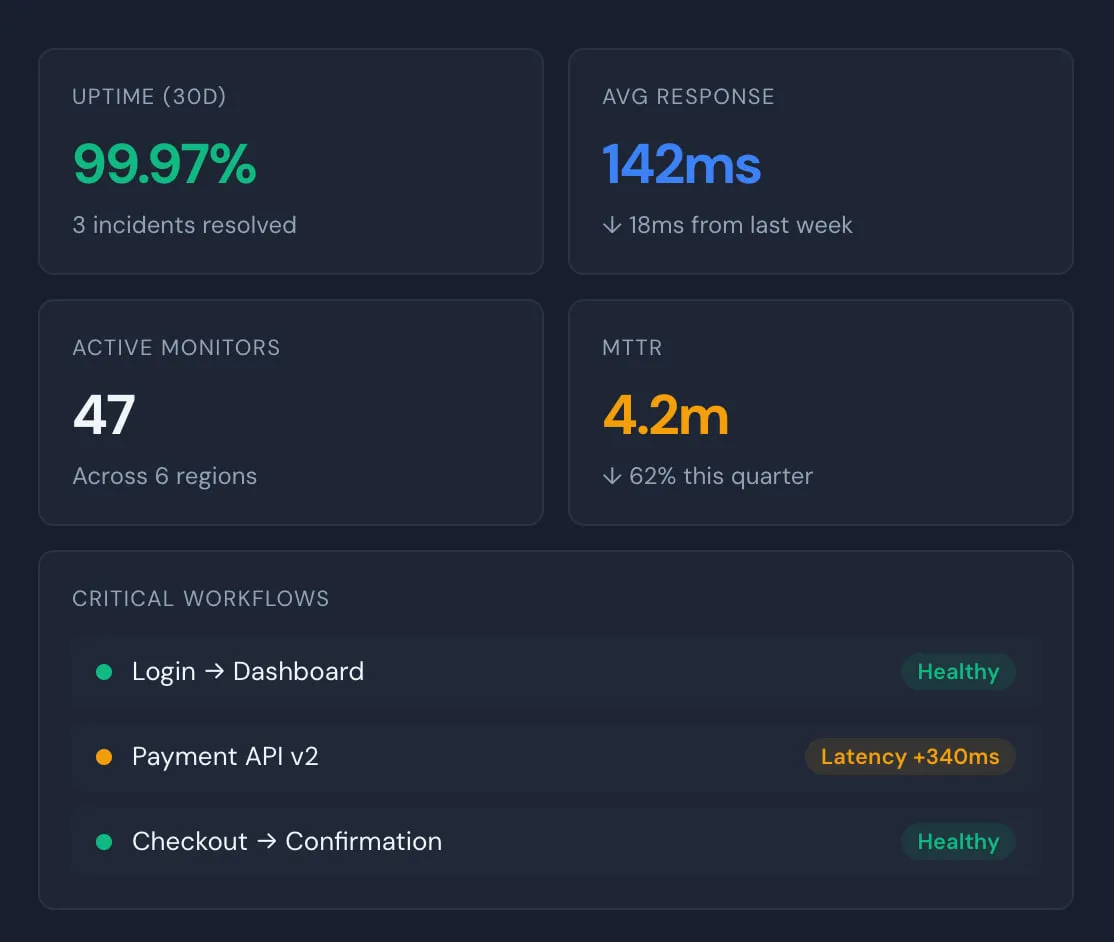
Task: Click the 4.2m MTTR value
Action: 665,414
